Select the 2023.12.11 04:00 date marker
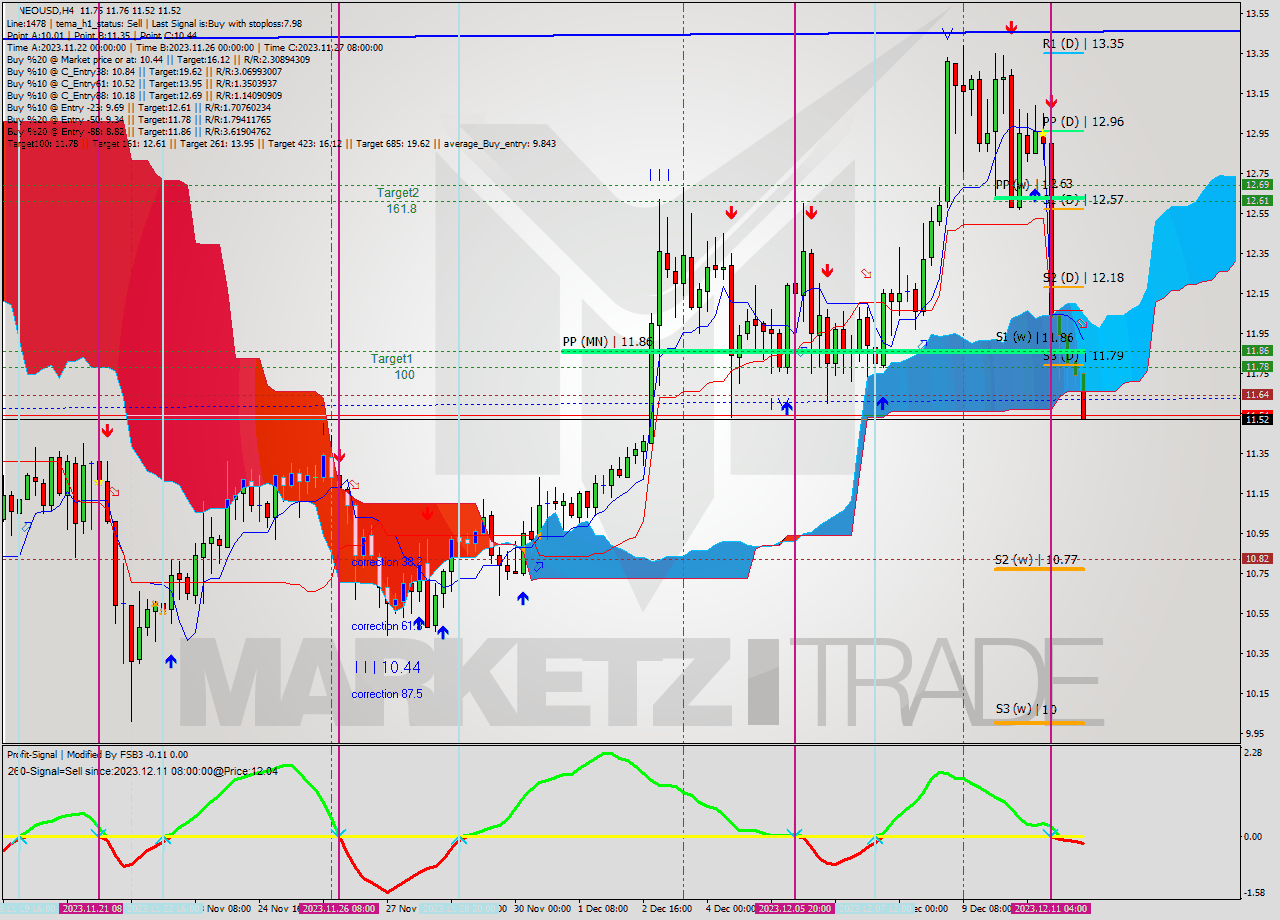The width and height of the screenshot is (1280, 920). 1050,909
